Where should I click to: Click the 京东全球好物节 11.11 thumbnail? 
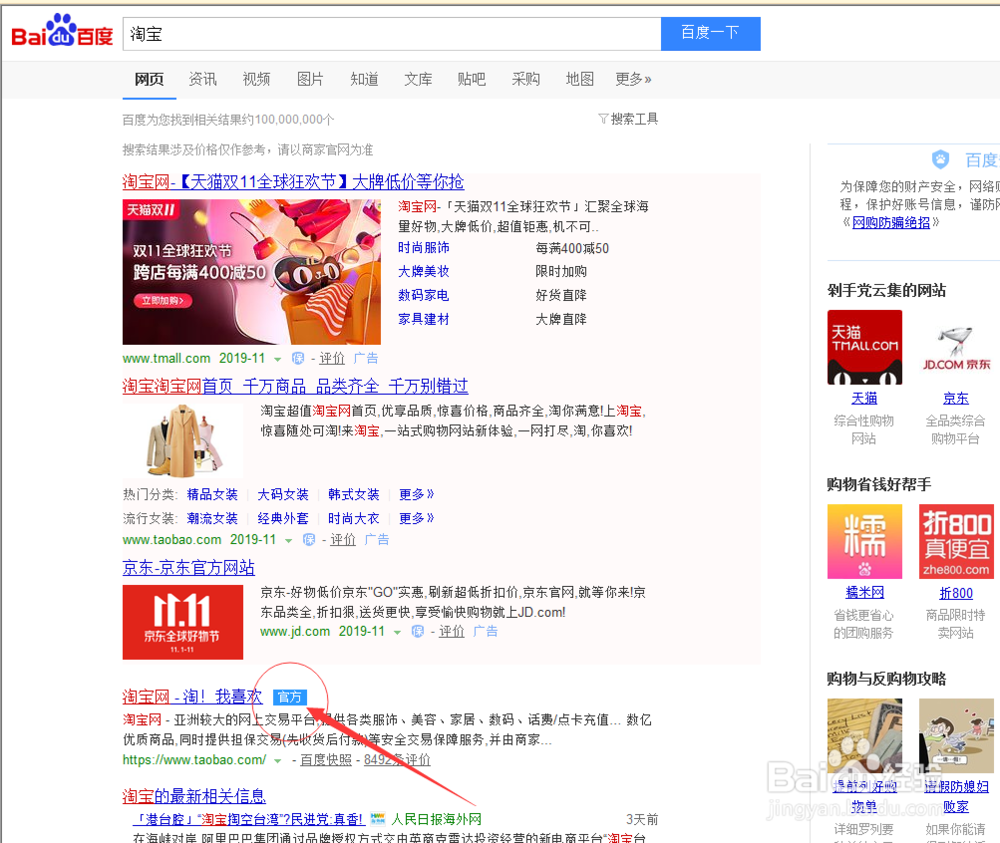[182, 622]
